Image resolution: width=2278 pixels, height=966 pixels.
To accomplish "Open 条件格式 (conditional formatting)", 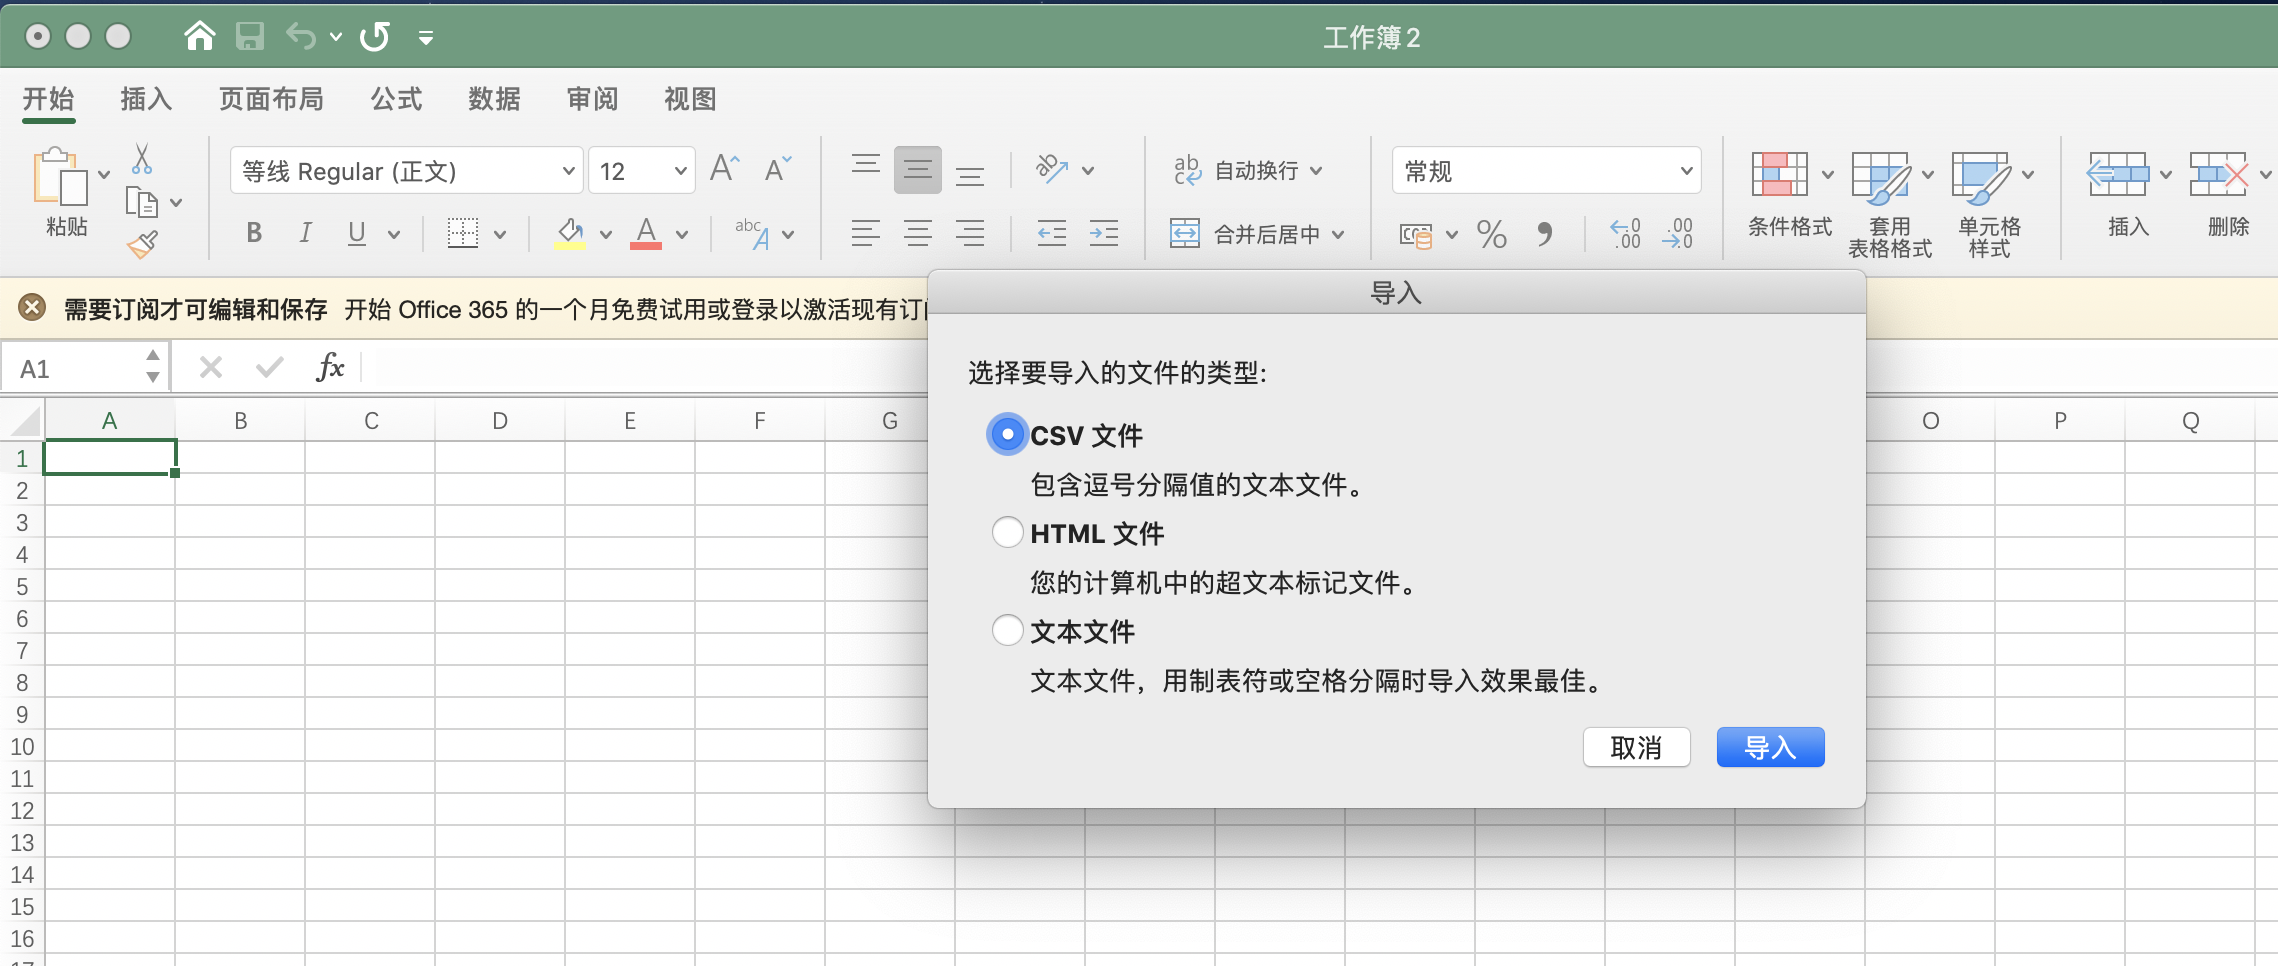I will tap(1788, 198).
